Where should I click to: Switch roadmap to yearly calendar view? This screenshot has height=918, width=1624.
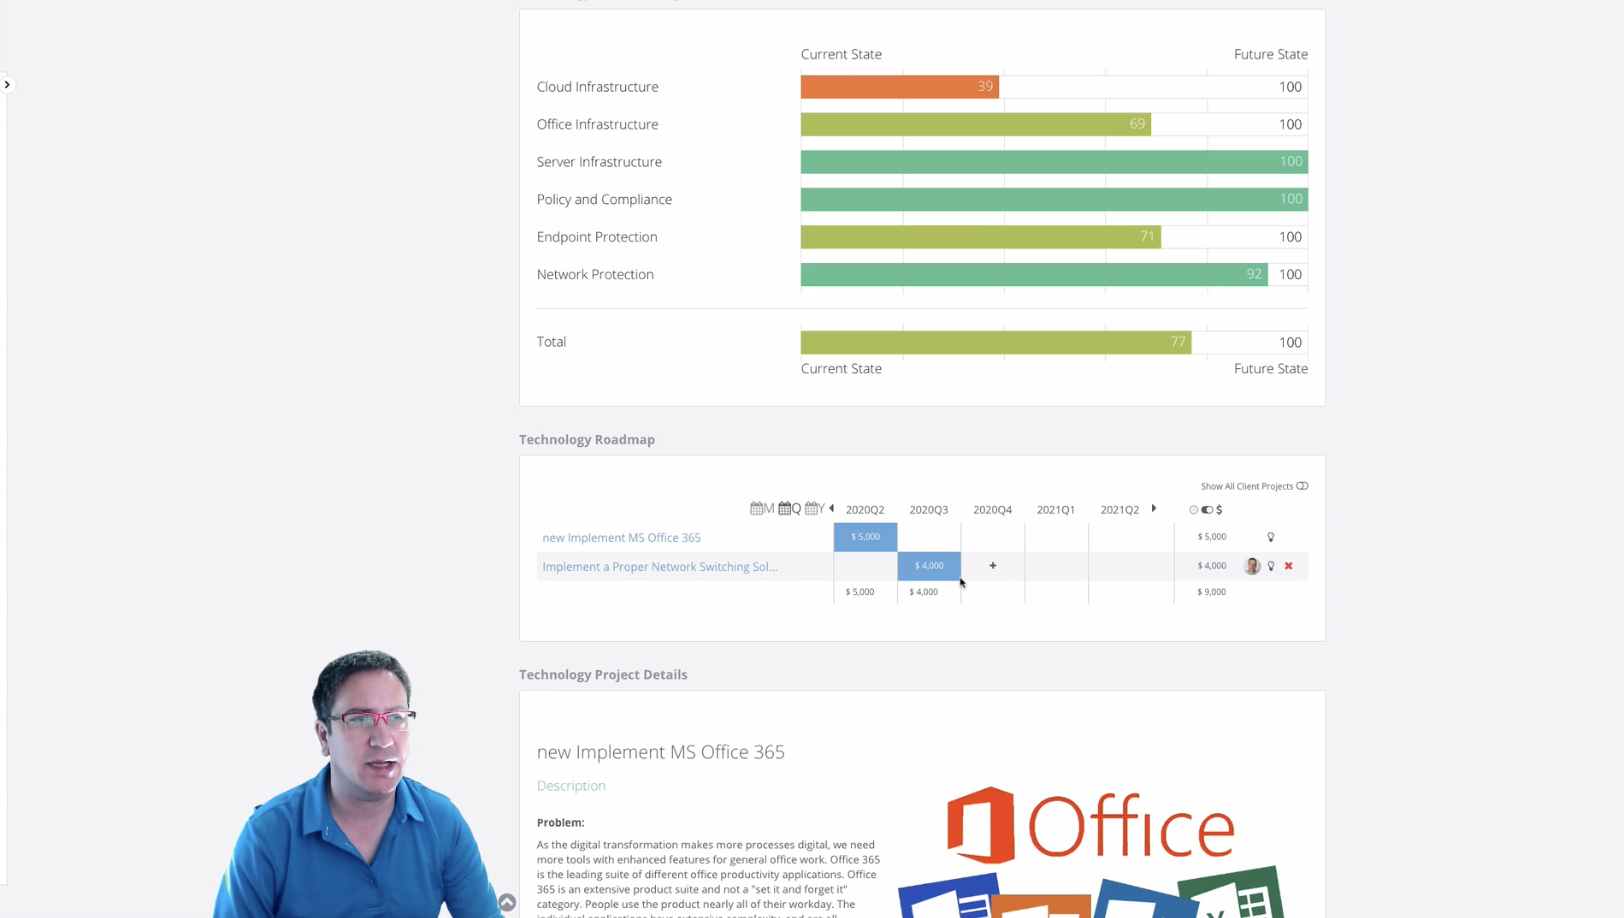(x=815, y=509)
